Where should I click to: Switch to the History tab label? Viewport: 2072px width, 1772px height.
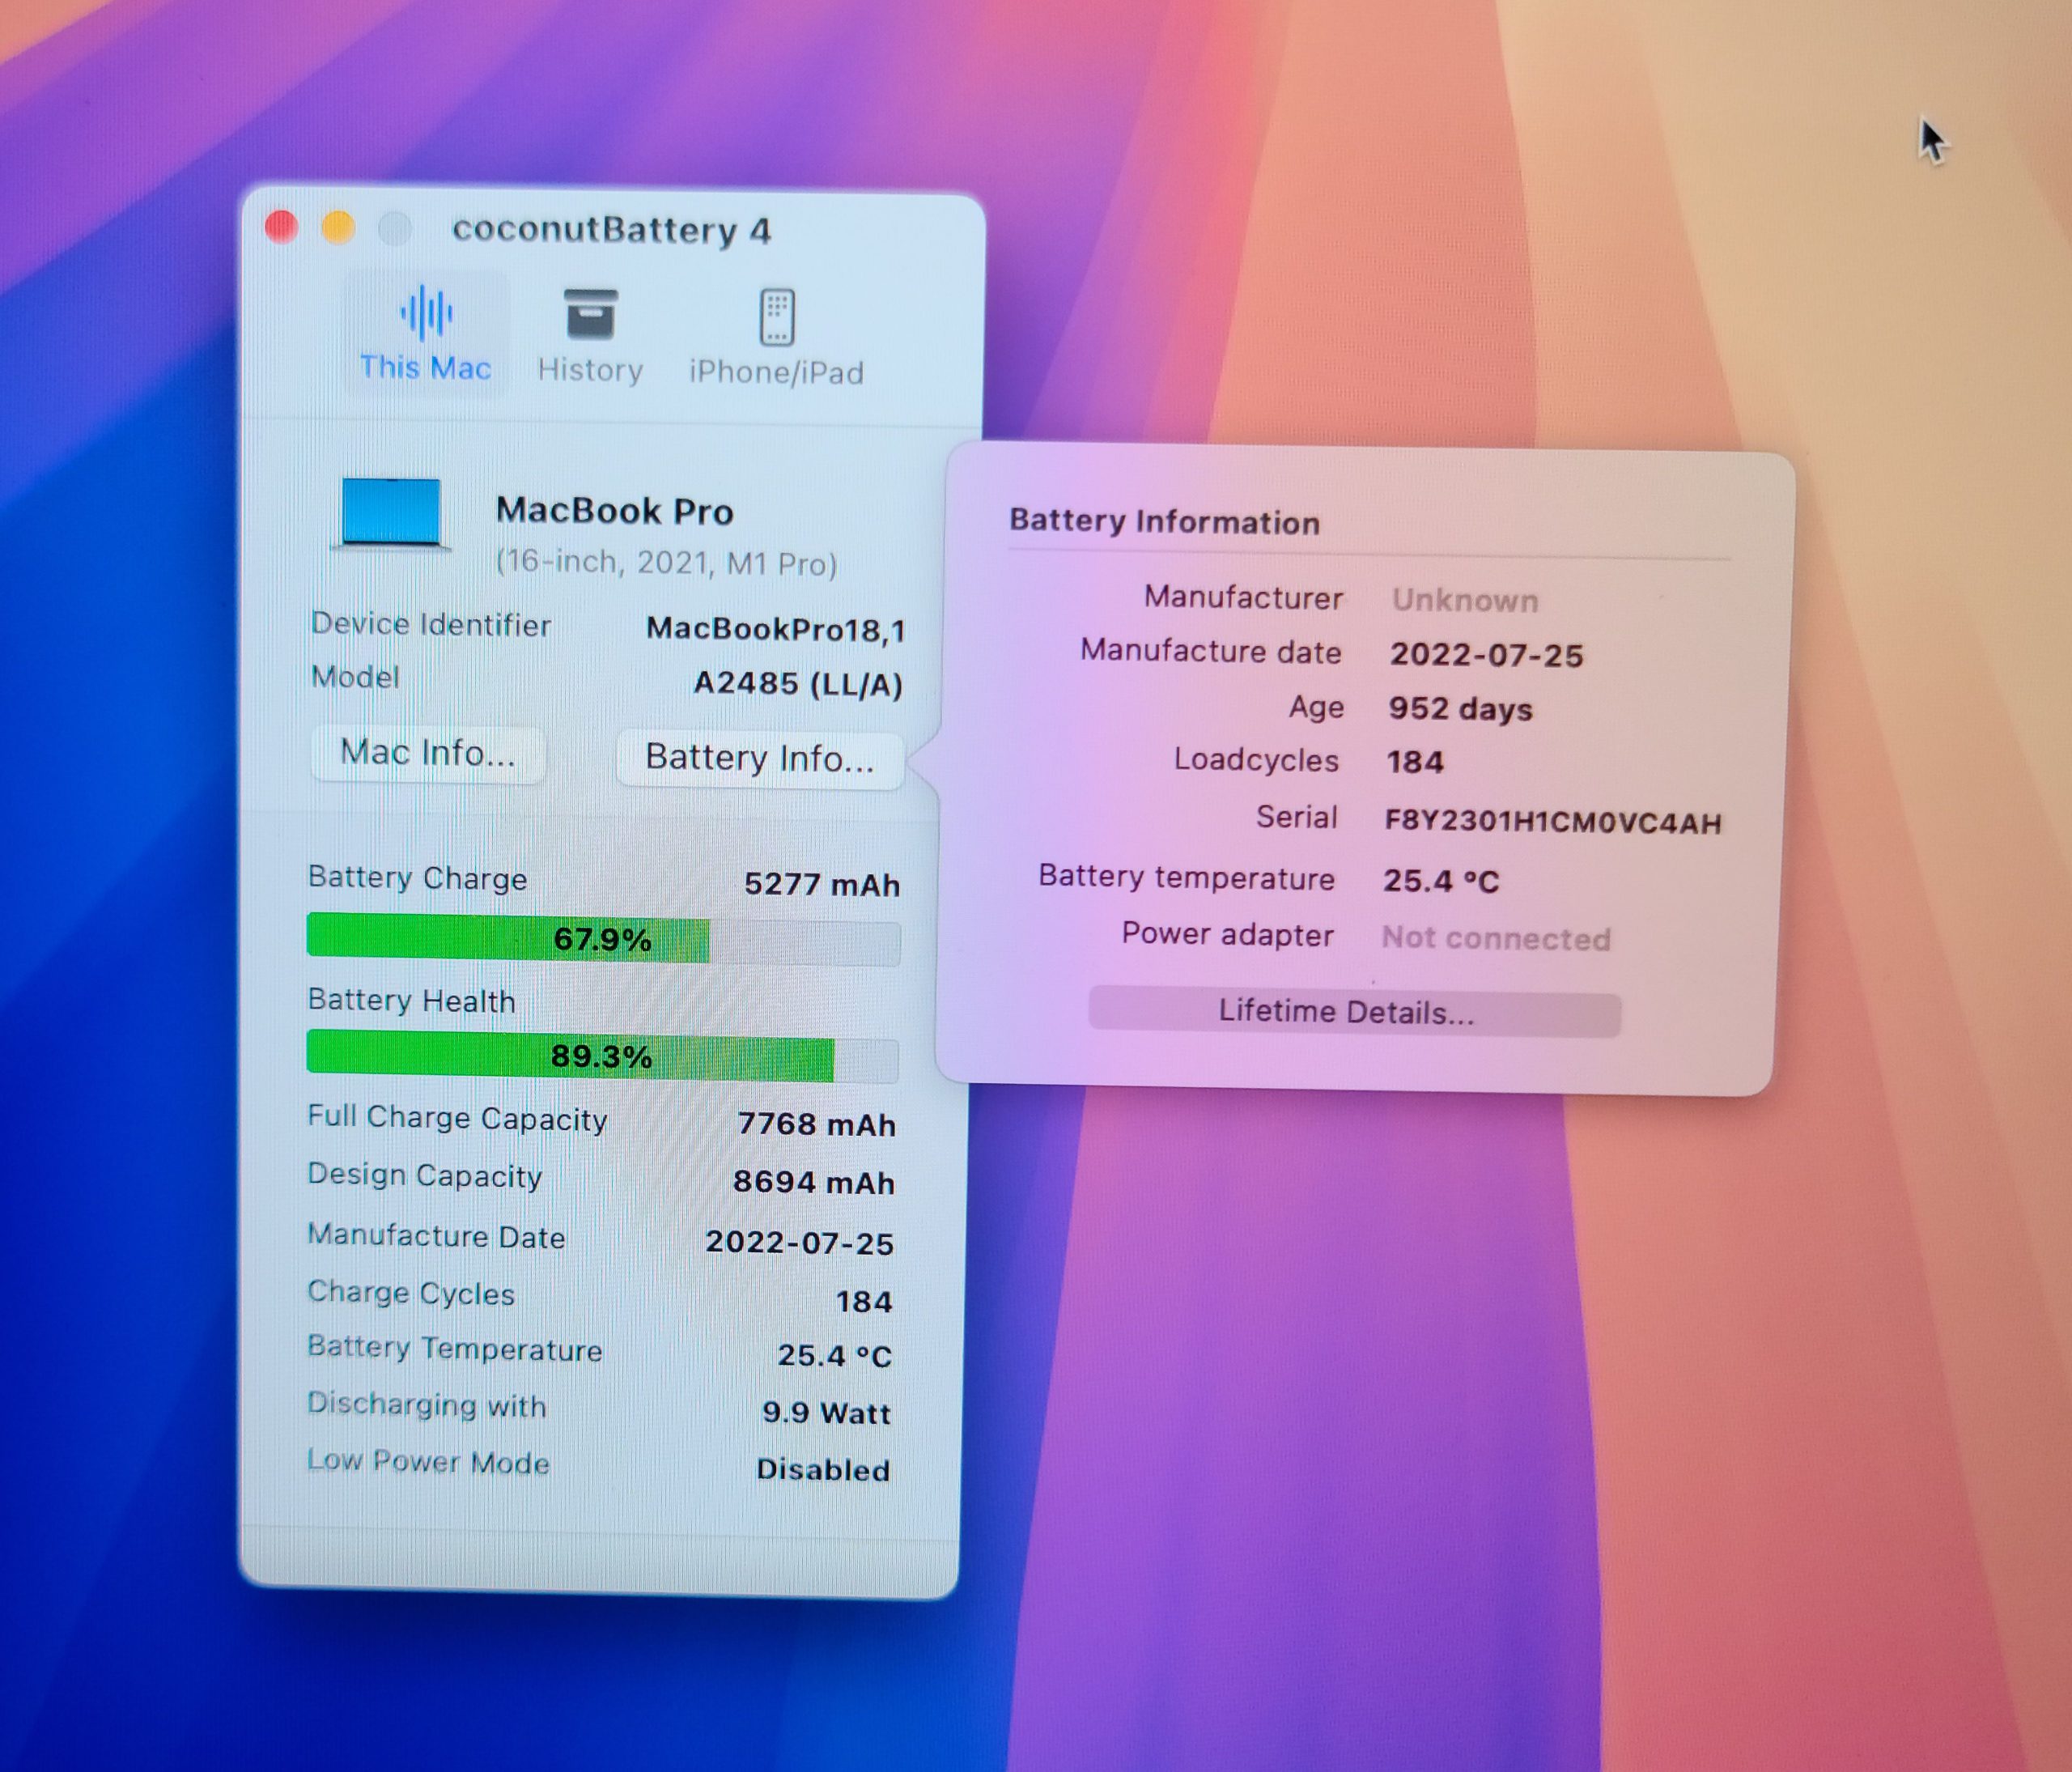click(x=590, y=370)
